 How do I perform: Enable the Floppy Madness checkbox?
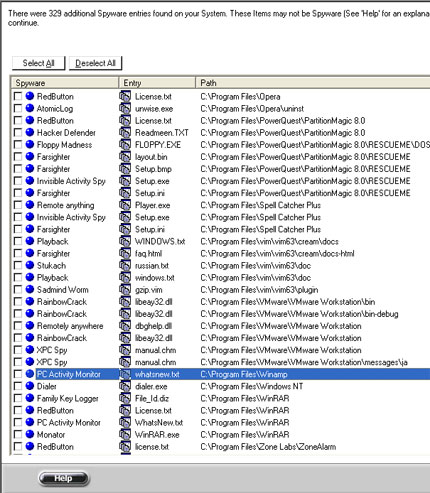tap(18, 145)
